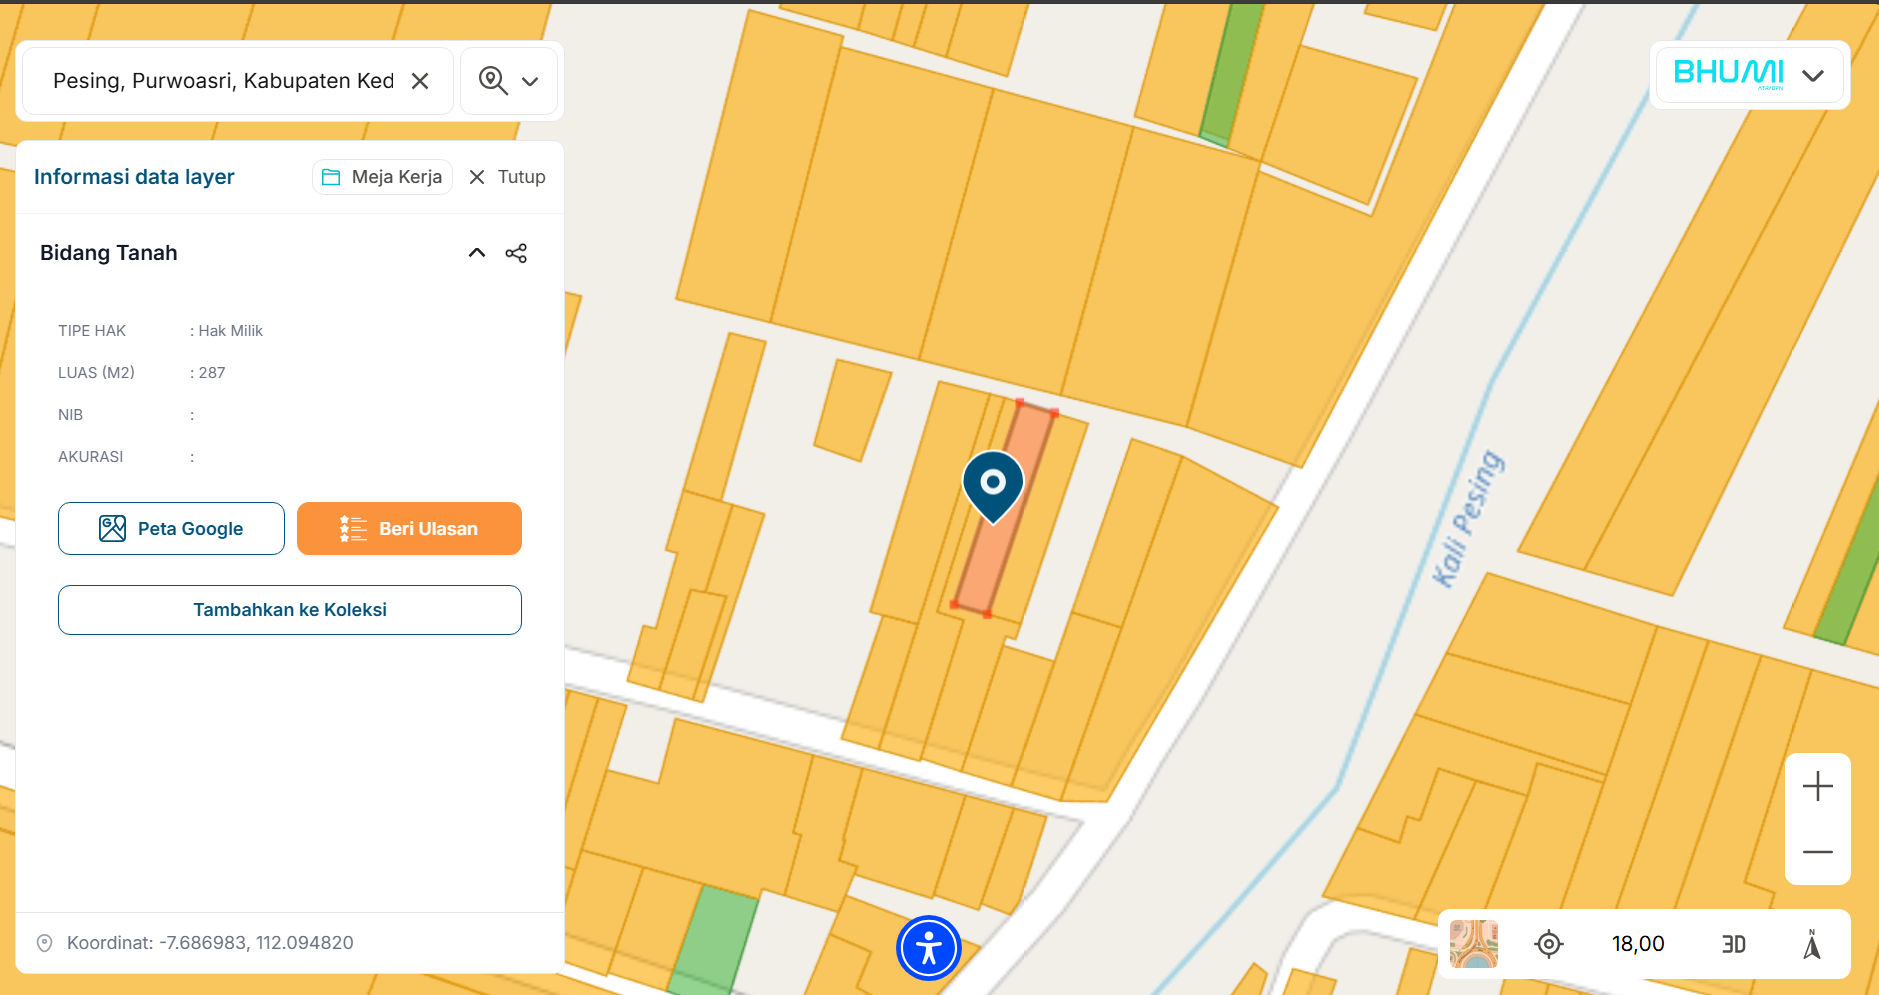This screenshot has height=995, width=1879.
Task: Open the search type dropdown chevron
Action: pos(531,82)
